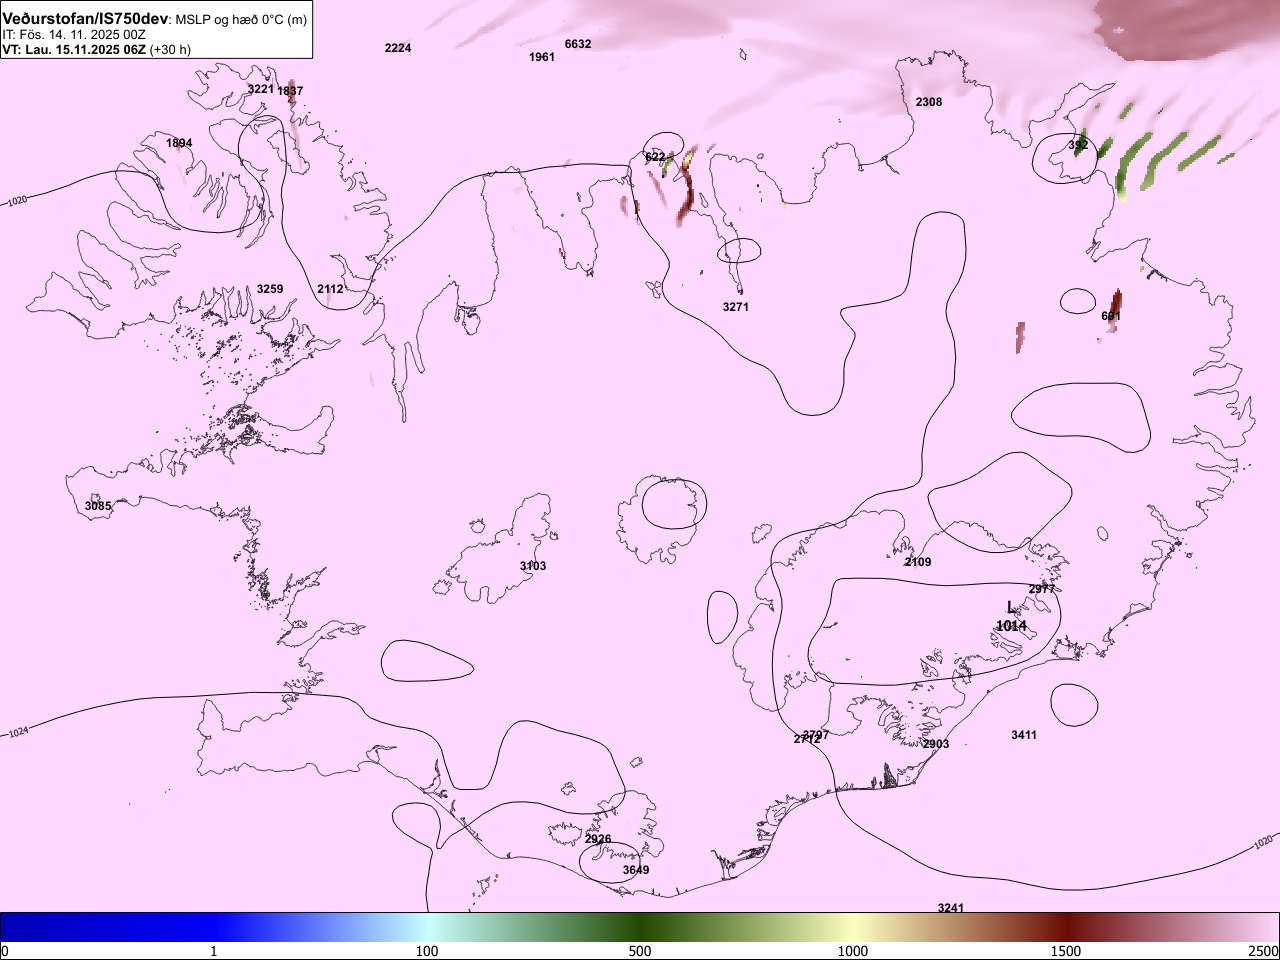Click the map label 3411
This screenshot has width=1280, height=960.
pos(1024,735)
